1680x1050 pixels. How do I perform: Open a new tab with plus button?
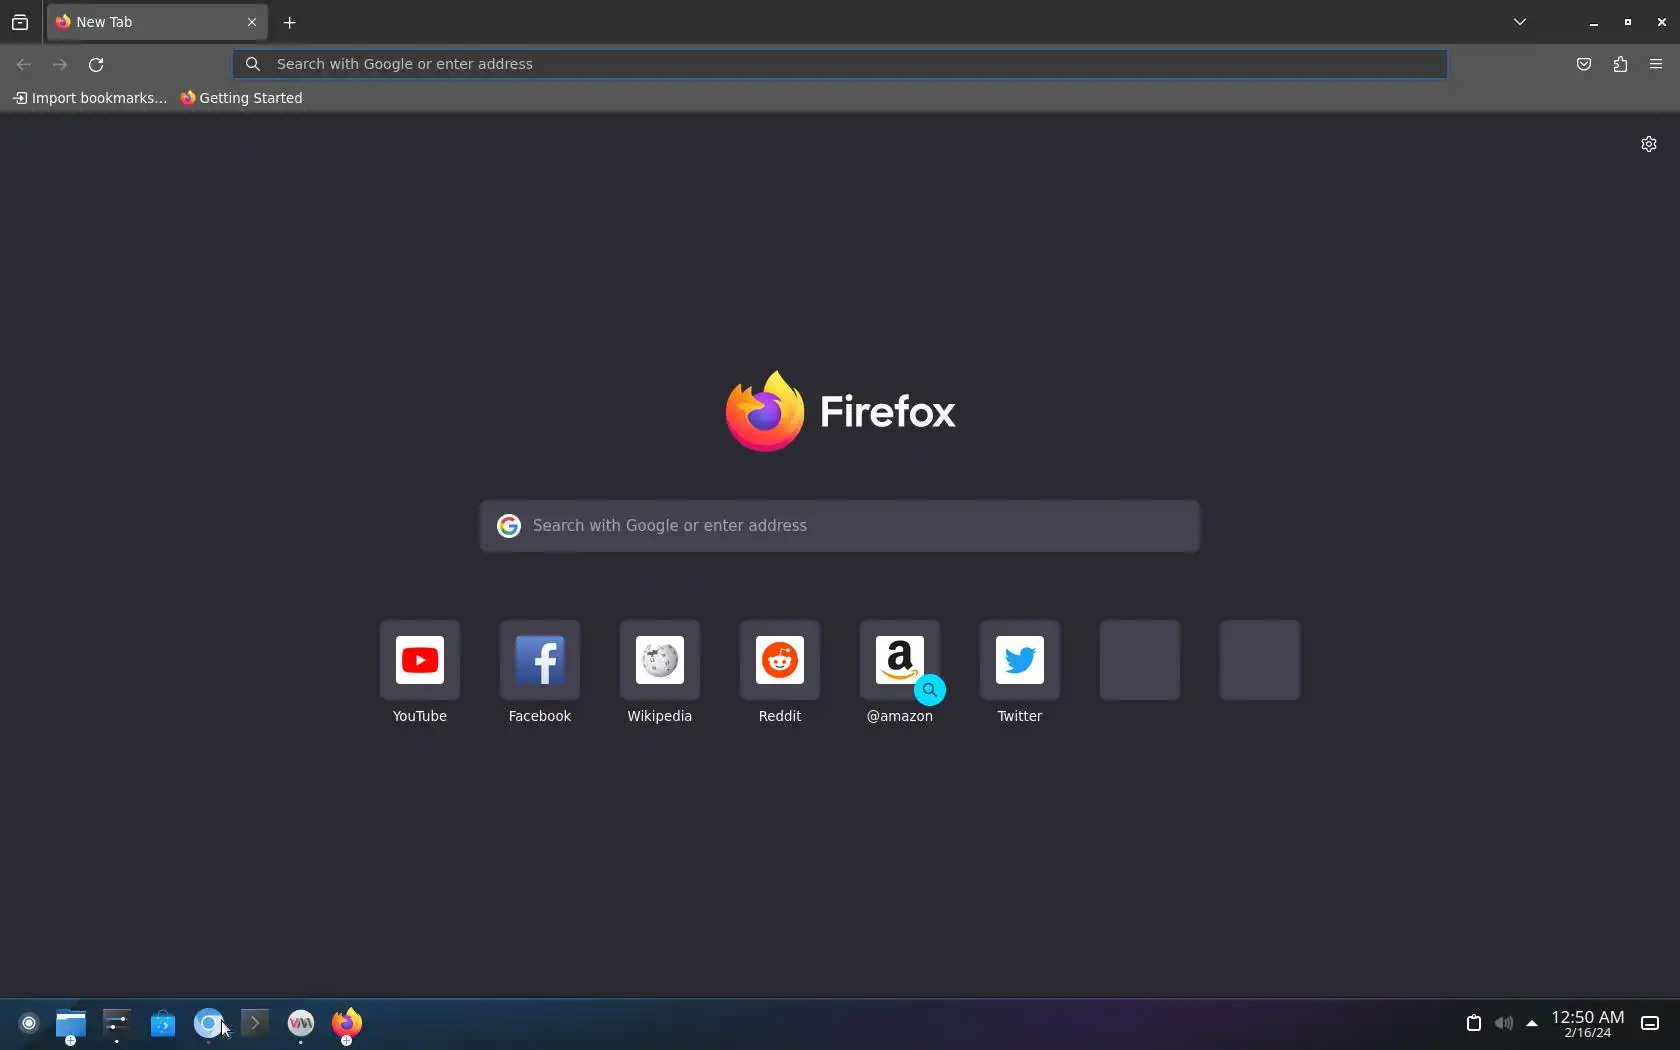(x=290, y=22)
